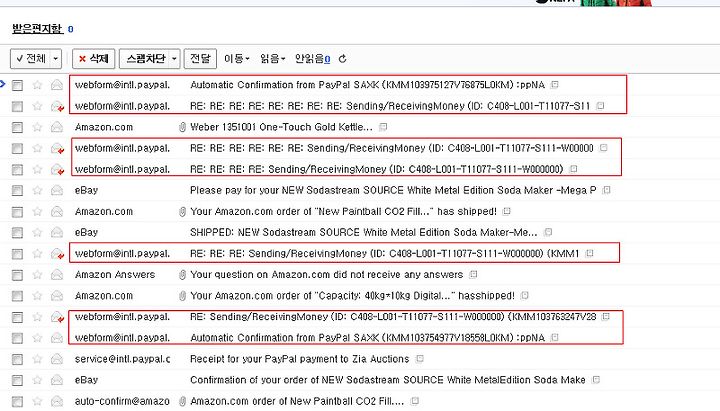Click the 스팸차단 spam block button
This screenshot has height=411, width=720.
(x=145, y=59)
